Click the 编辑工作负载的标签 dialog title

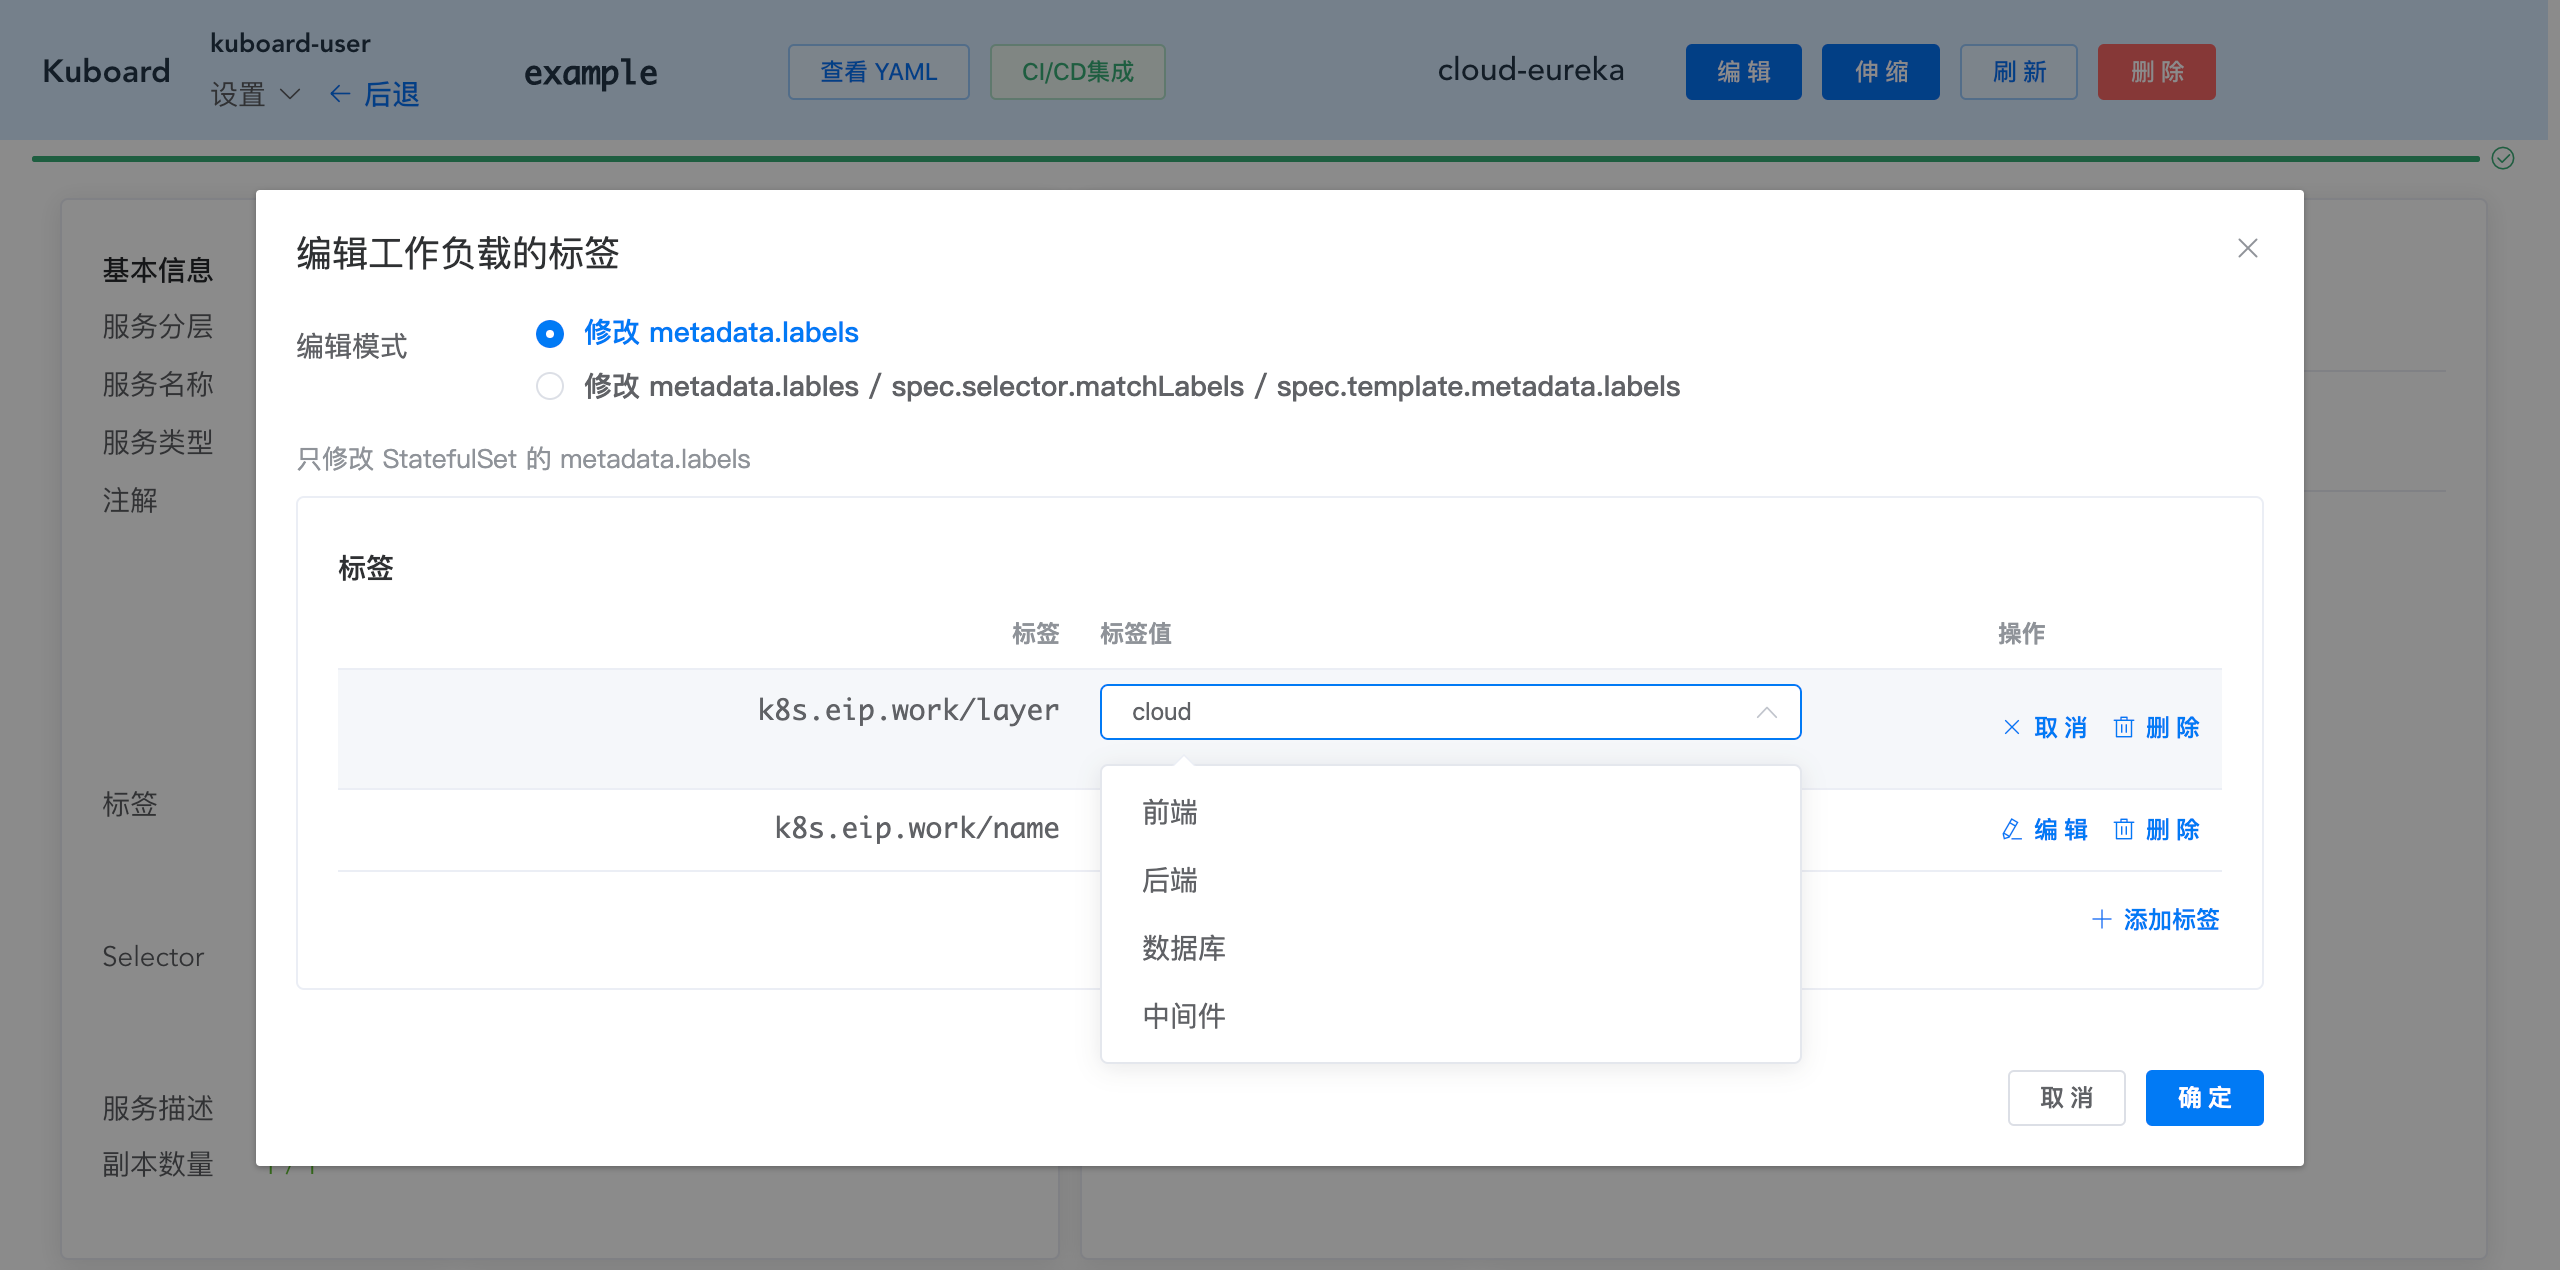458,253
